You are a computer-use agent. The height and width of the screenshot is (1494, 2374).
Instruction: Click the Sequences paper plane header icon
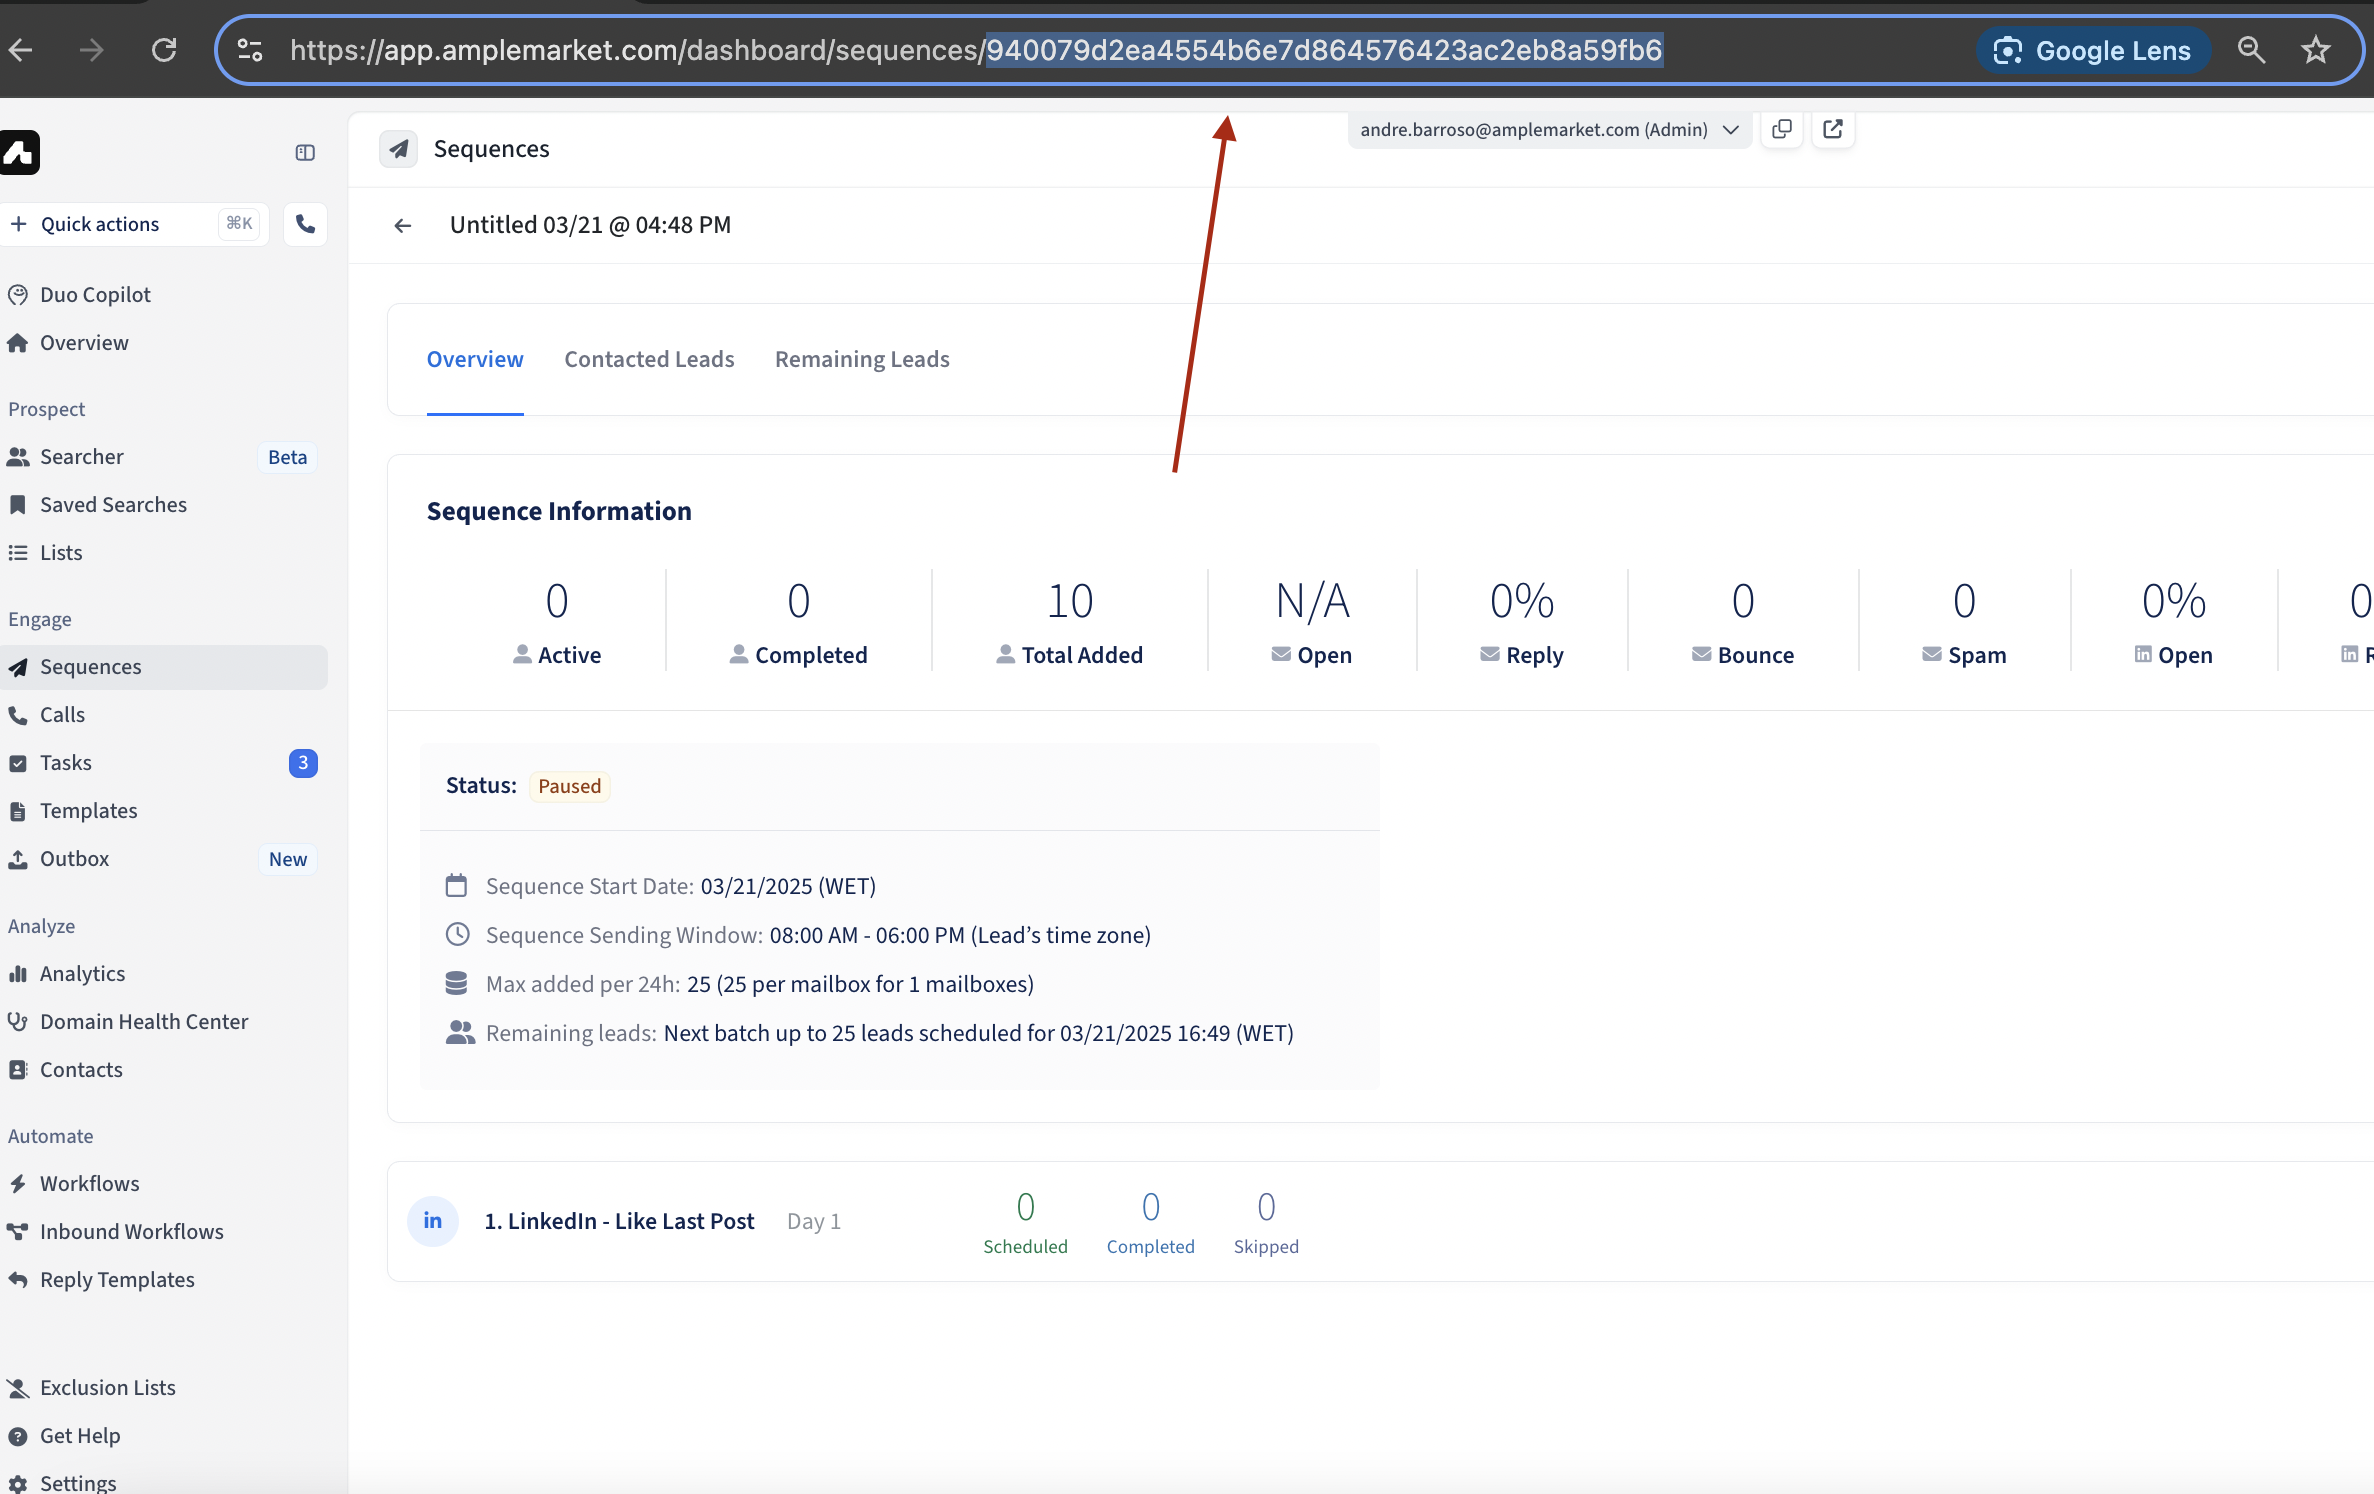tap(398, 149)
